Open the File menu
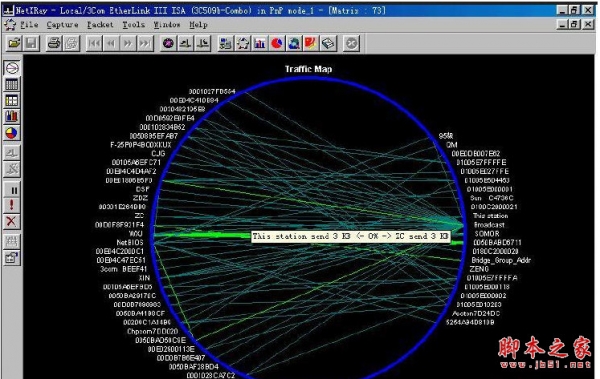This screenshot has height=379, width=600. (x=29, y=25)
